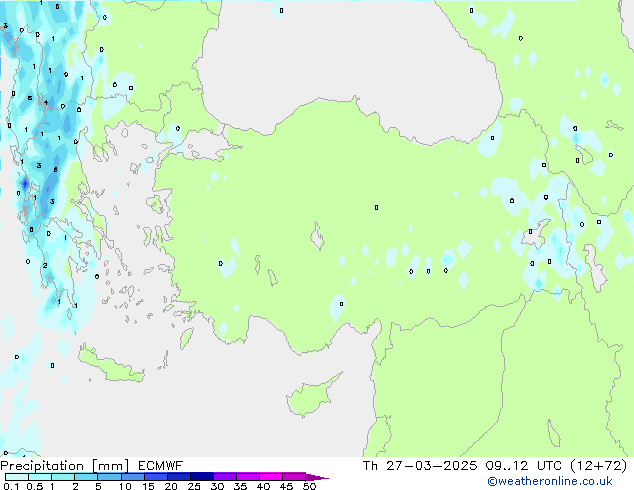
Task: Click the '09..12 UTC' time range text
Action: (524, 466)
